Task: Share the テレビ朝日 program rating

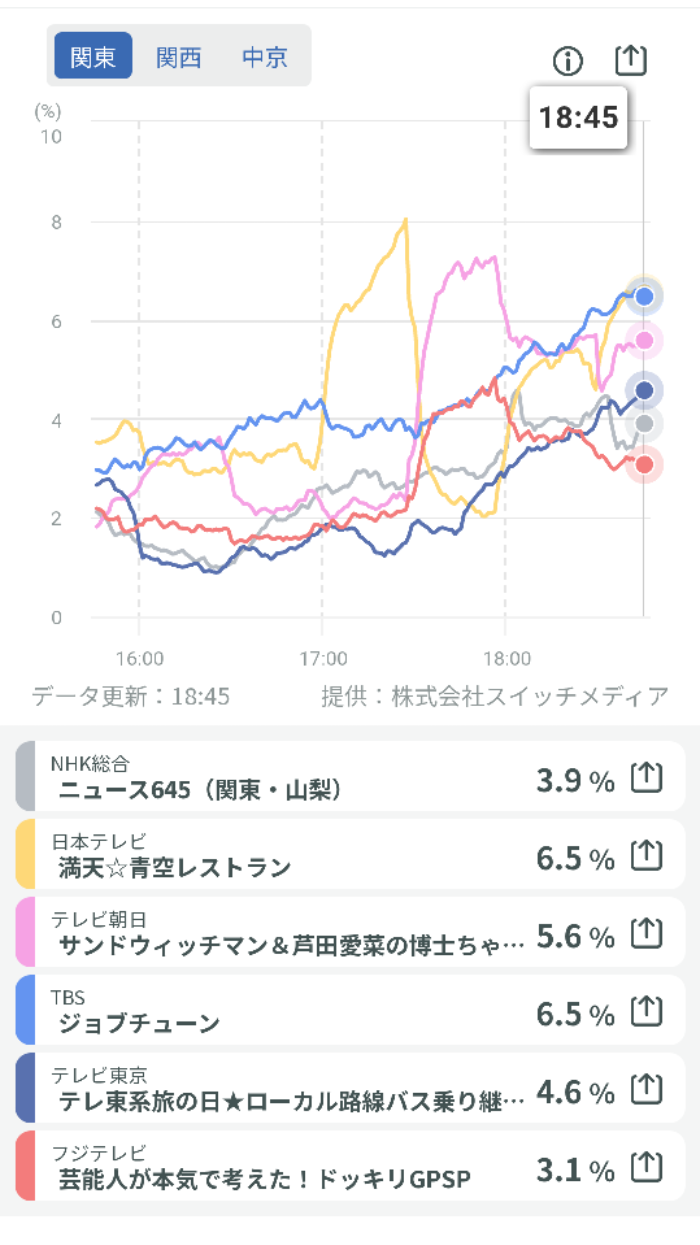Action: (647, 933)
